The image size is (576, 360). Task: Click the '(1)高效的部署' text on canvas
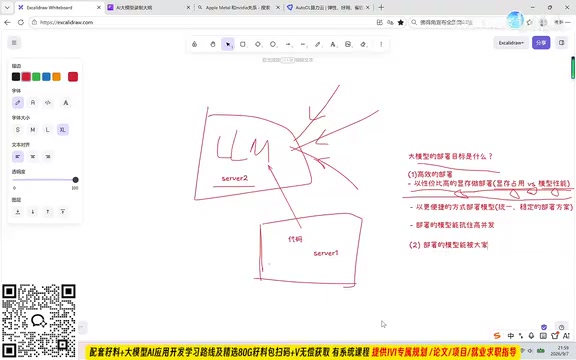(x=430, y=174)
